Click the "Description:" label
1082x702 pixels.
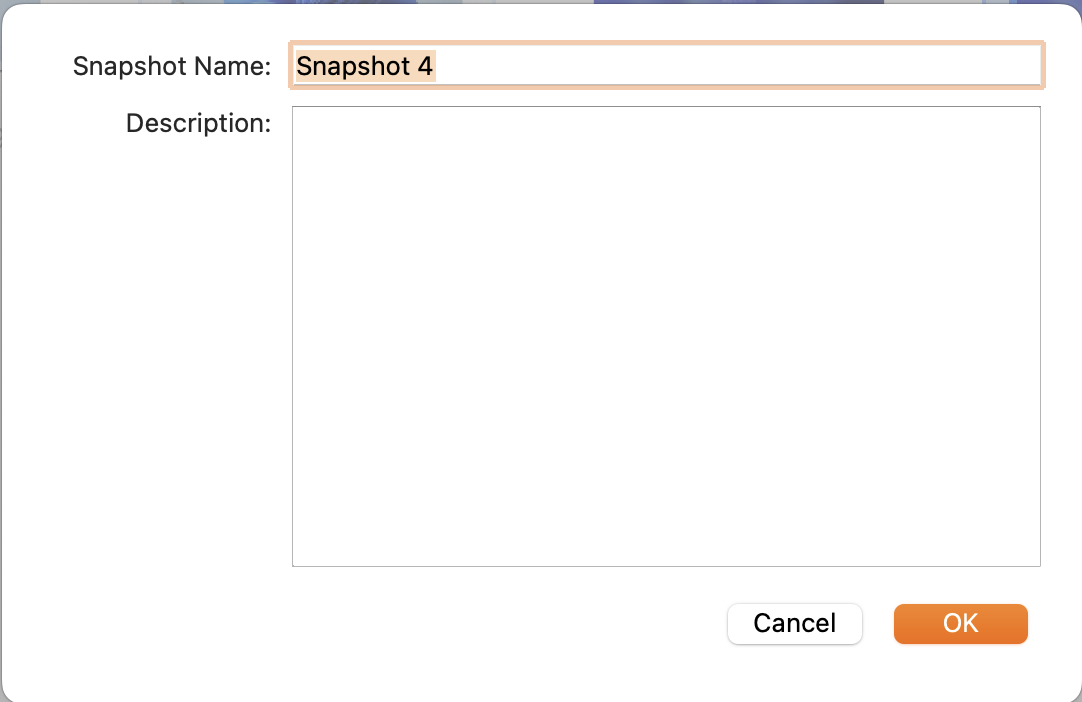(198, 123)
